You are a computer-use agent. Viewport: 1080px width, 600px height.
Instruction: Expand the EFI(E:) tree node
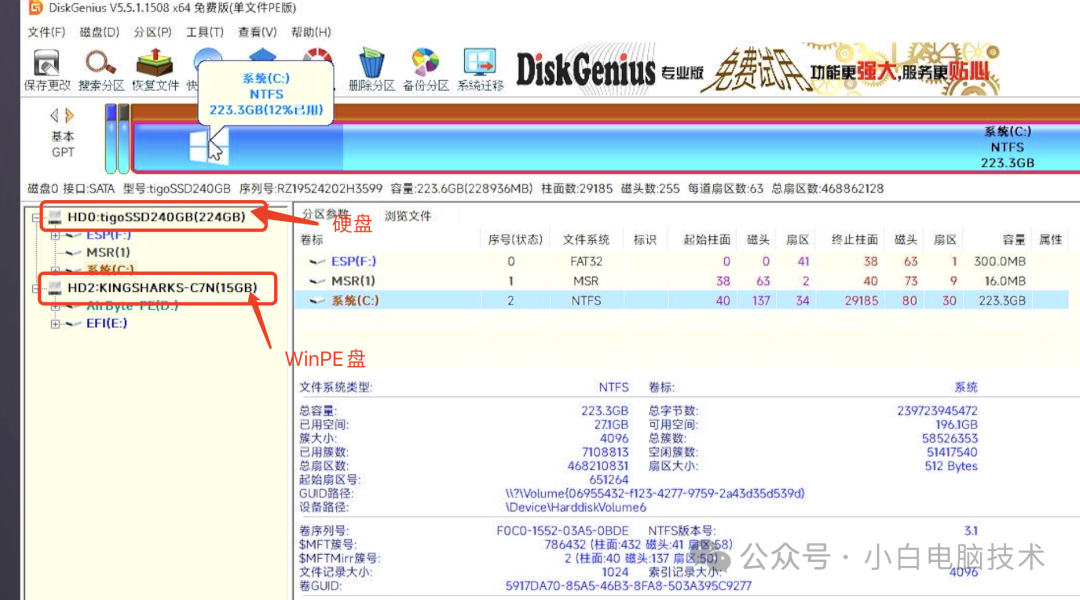[55, 323]
